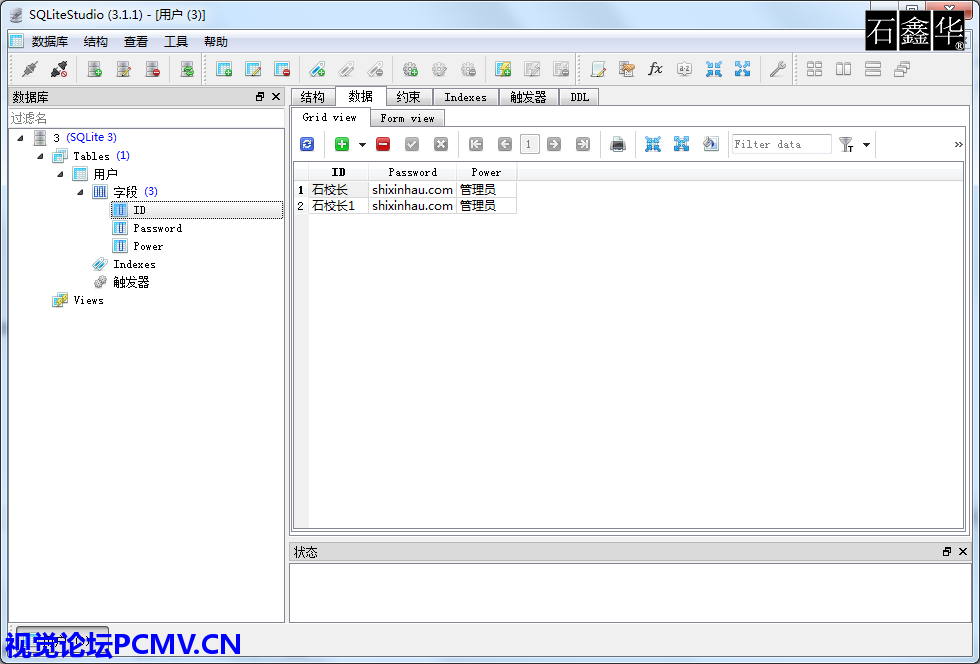Viewport: 980px width, 664px height.
Task: Cascade windows using the overlapping-windows icon
Action: click(x=902, y=69)
